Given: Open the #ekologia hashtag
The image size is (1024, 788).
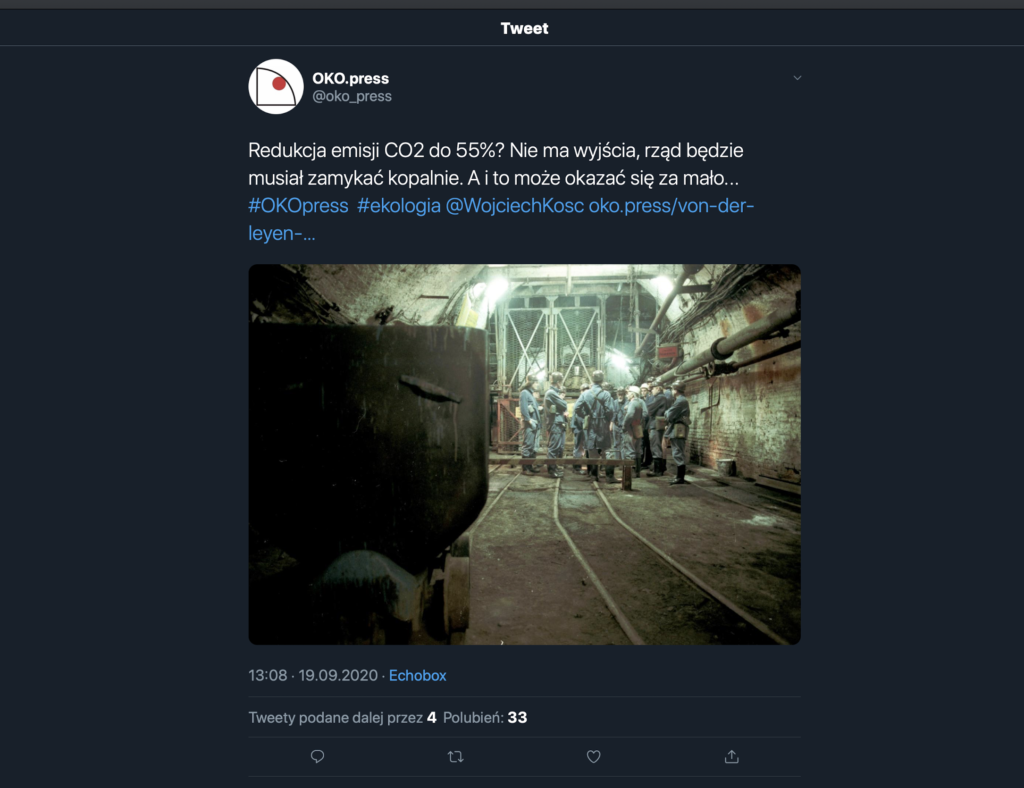Looking at the screenshot, I should 398,205.
